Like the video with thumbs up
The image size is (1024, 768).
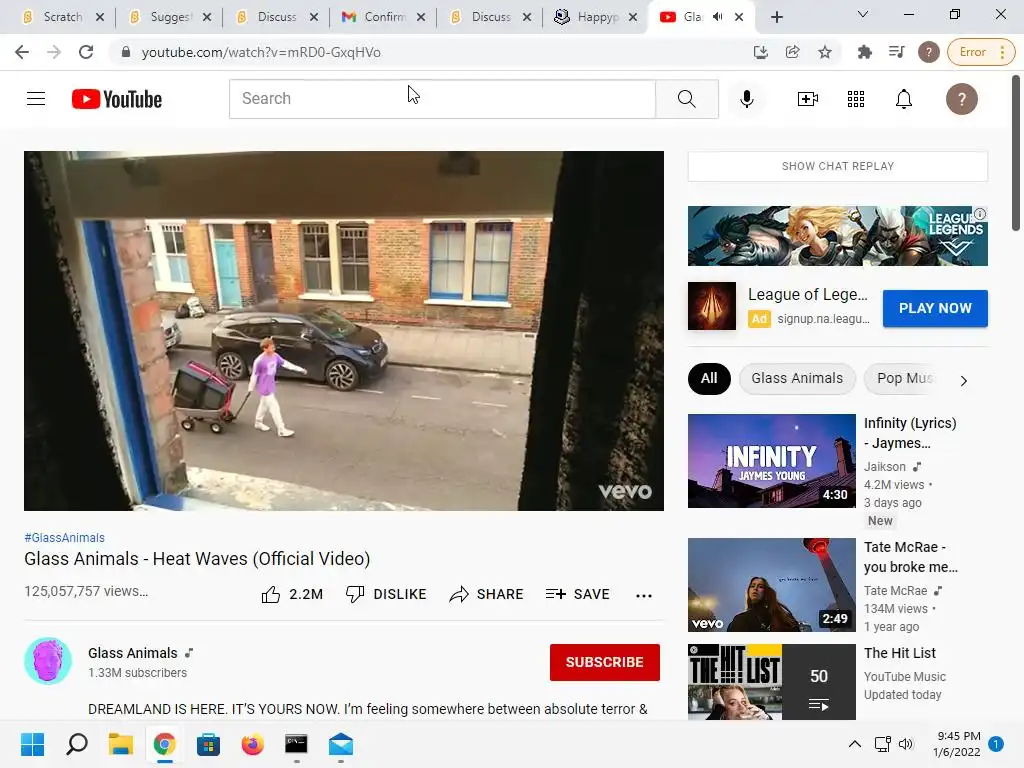(x=292, y=594)
